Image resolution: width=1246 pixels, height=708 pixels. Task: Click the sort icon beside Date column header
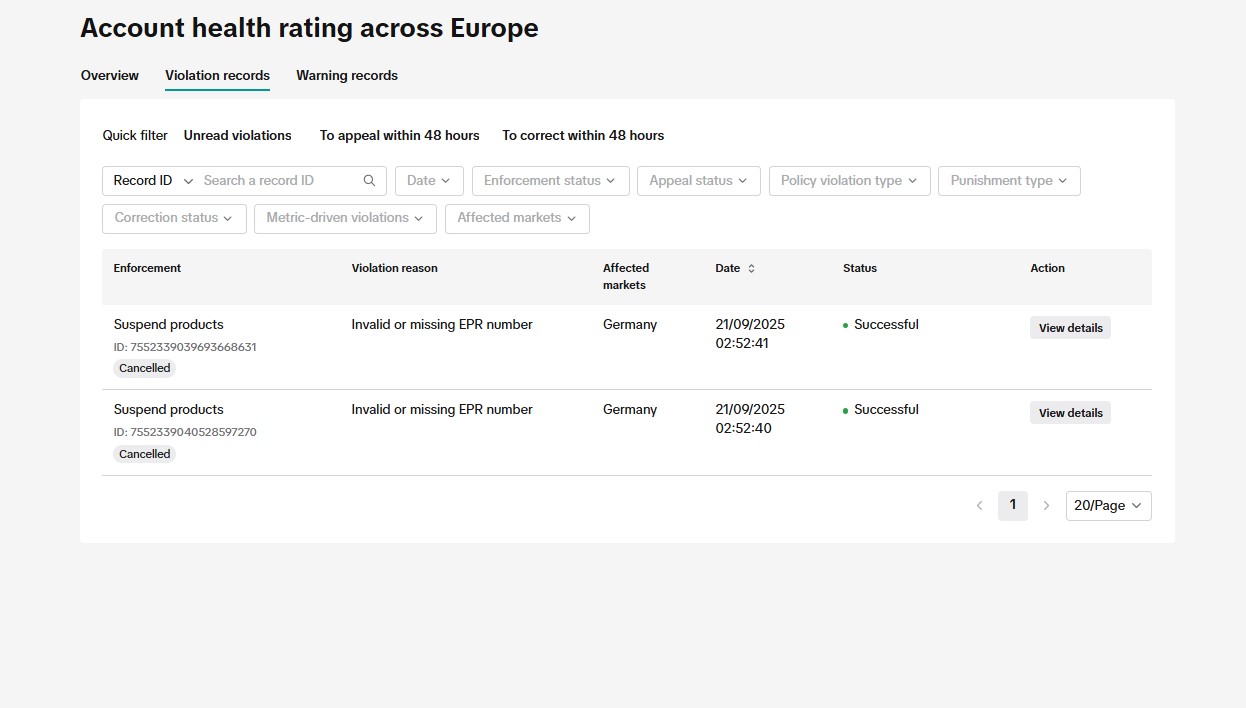pyautogui.click(x=752, y=268)
